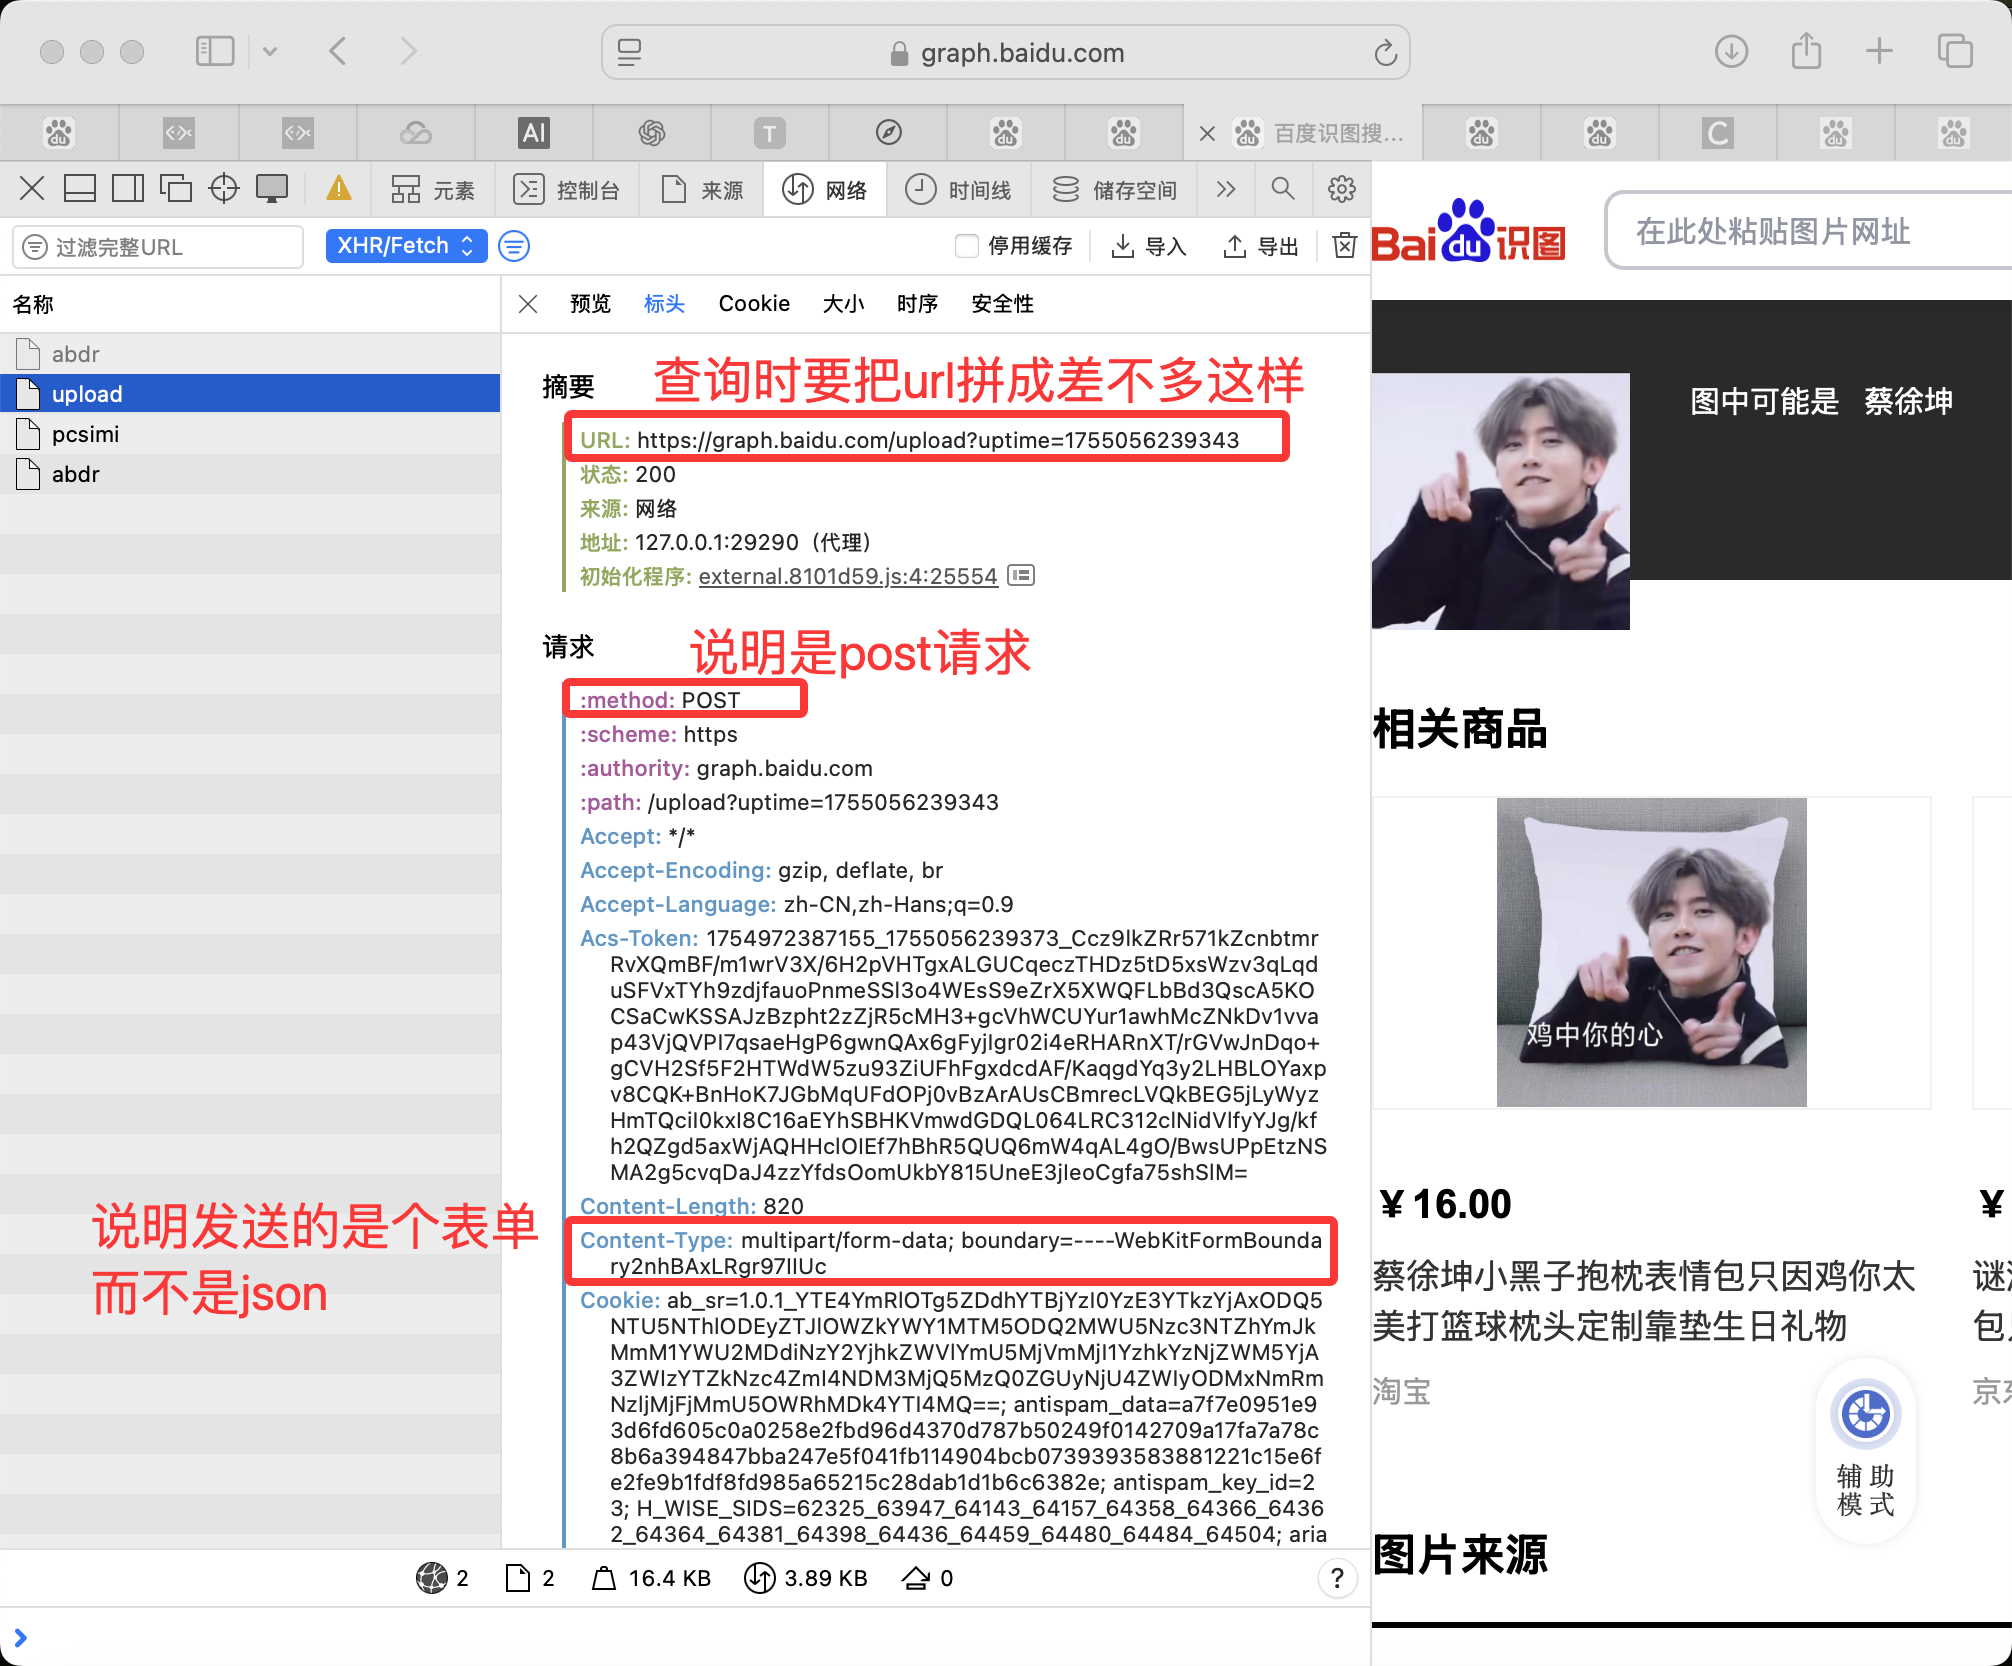The image size is (2012, 1666).
Task: Open the sidebar options dropdown chevron
Action: [x=270, y=51]
